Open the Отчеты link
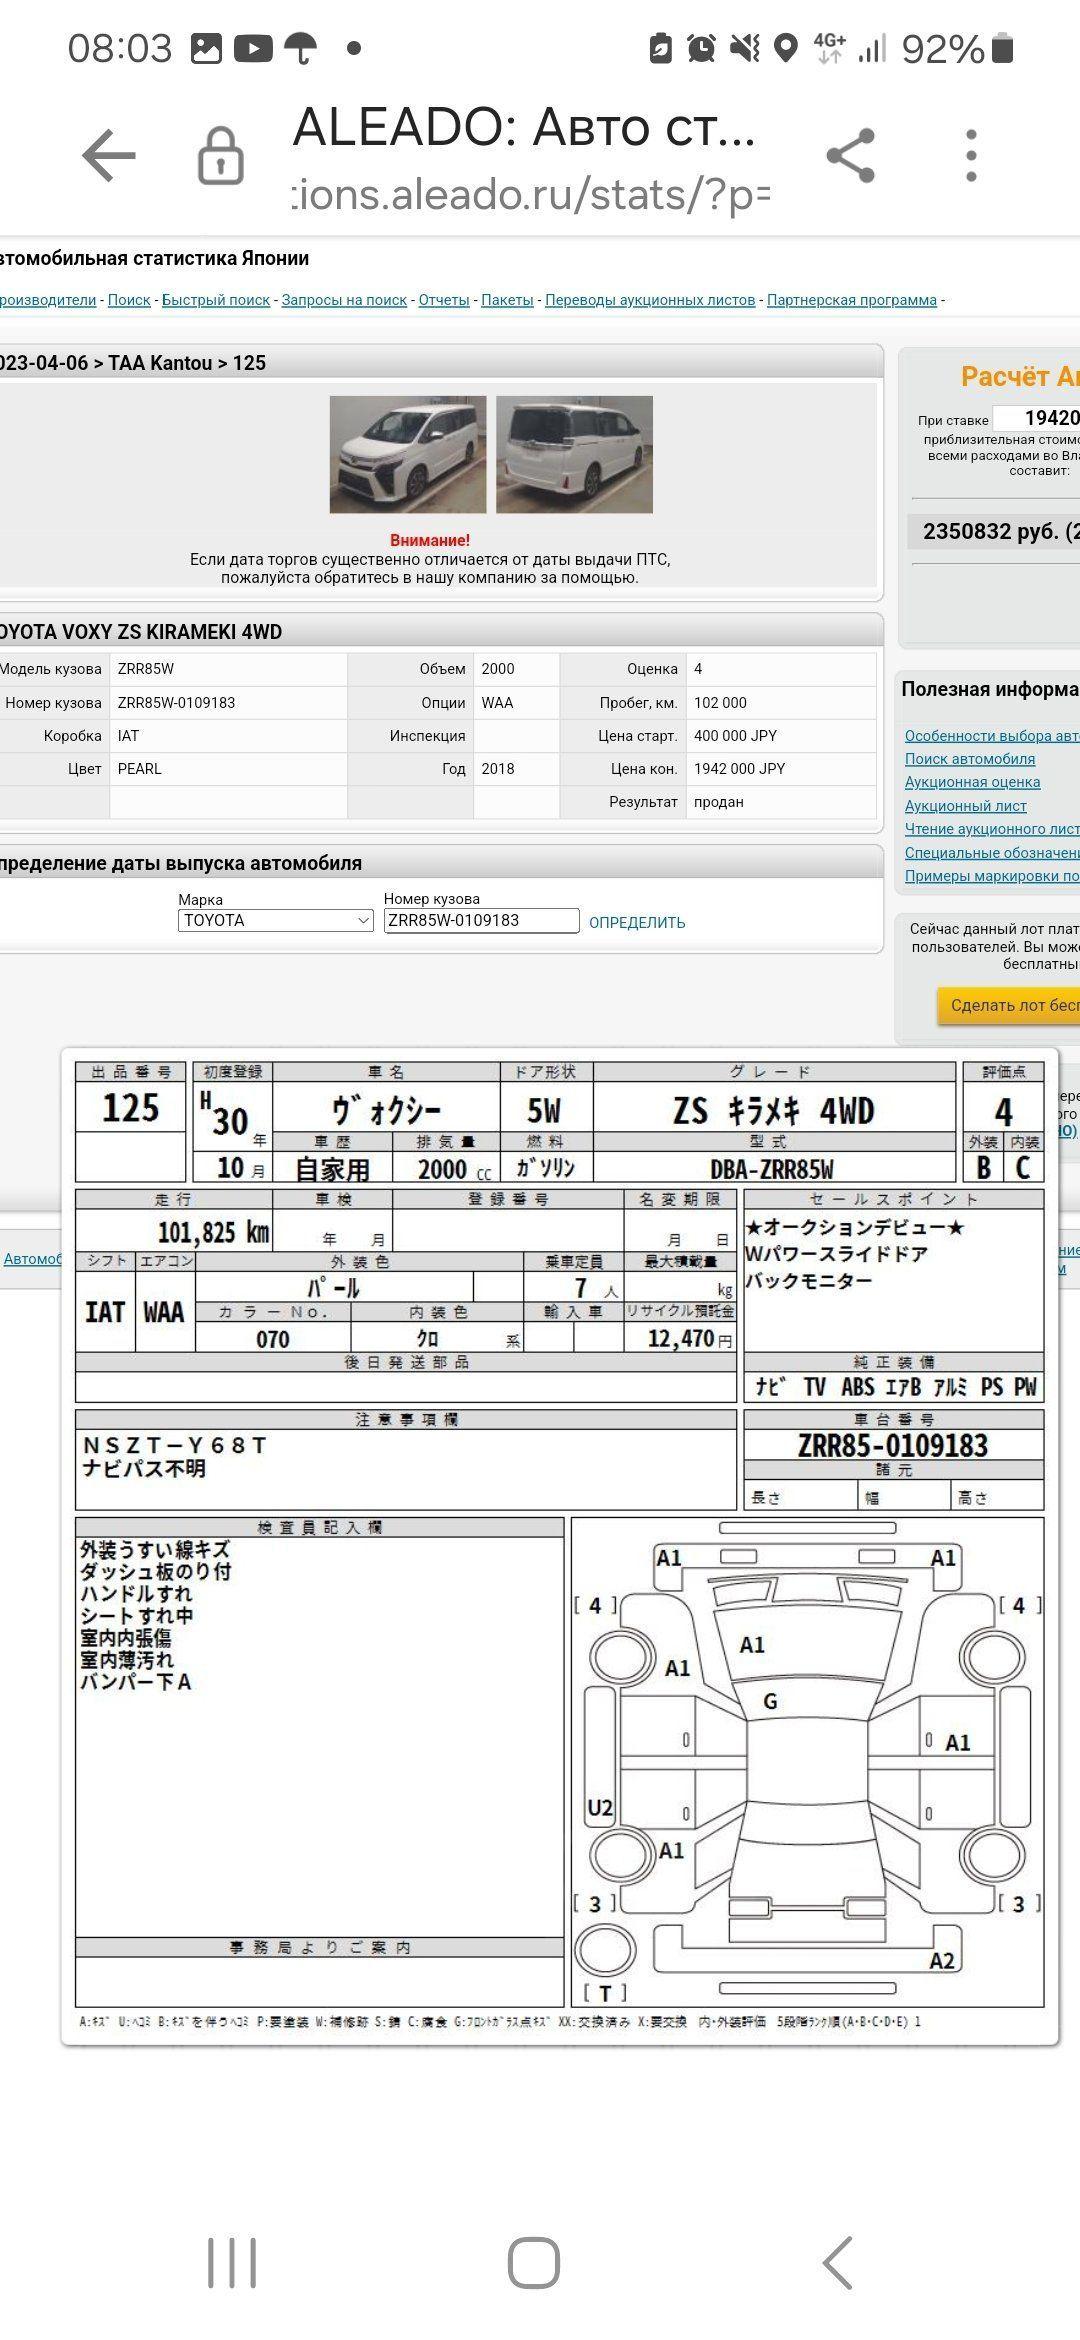This screenshot has height=2340, width=1080. [x=444, y=300]
